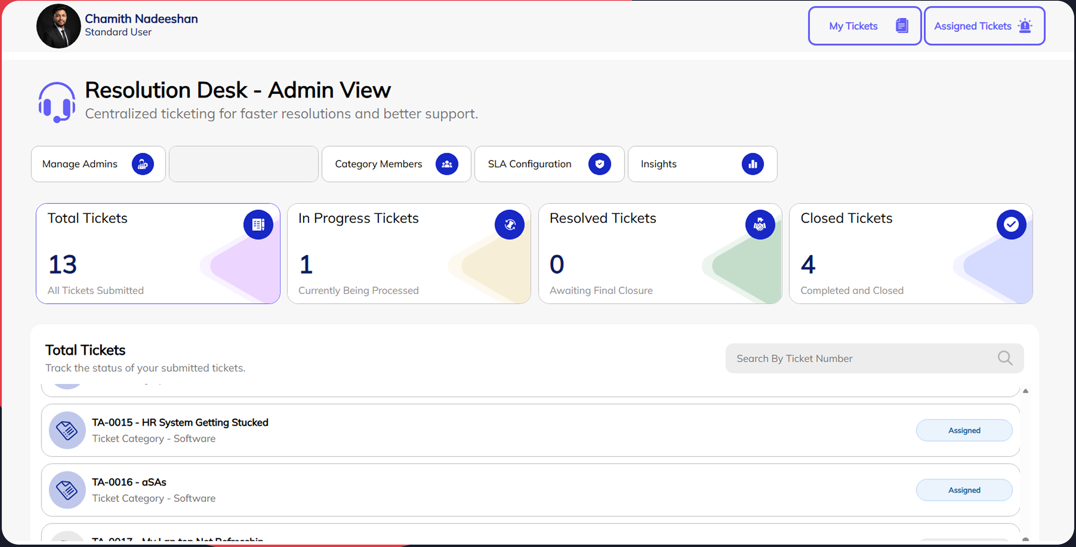Click the headset Resolution Desk logo
1076x547 pixels.
(x=56, y=102)
